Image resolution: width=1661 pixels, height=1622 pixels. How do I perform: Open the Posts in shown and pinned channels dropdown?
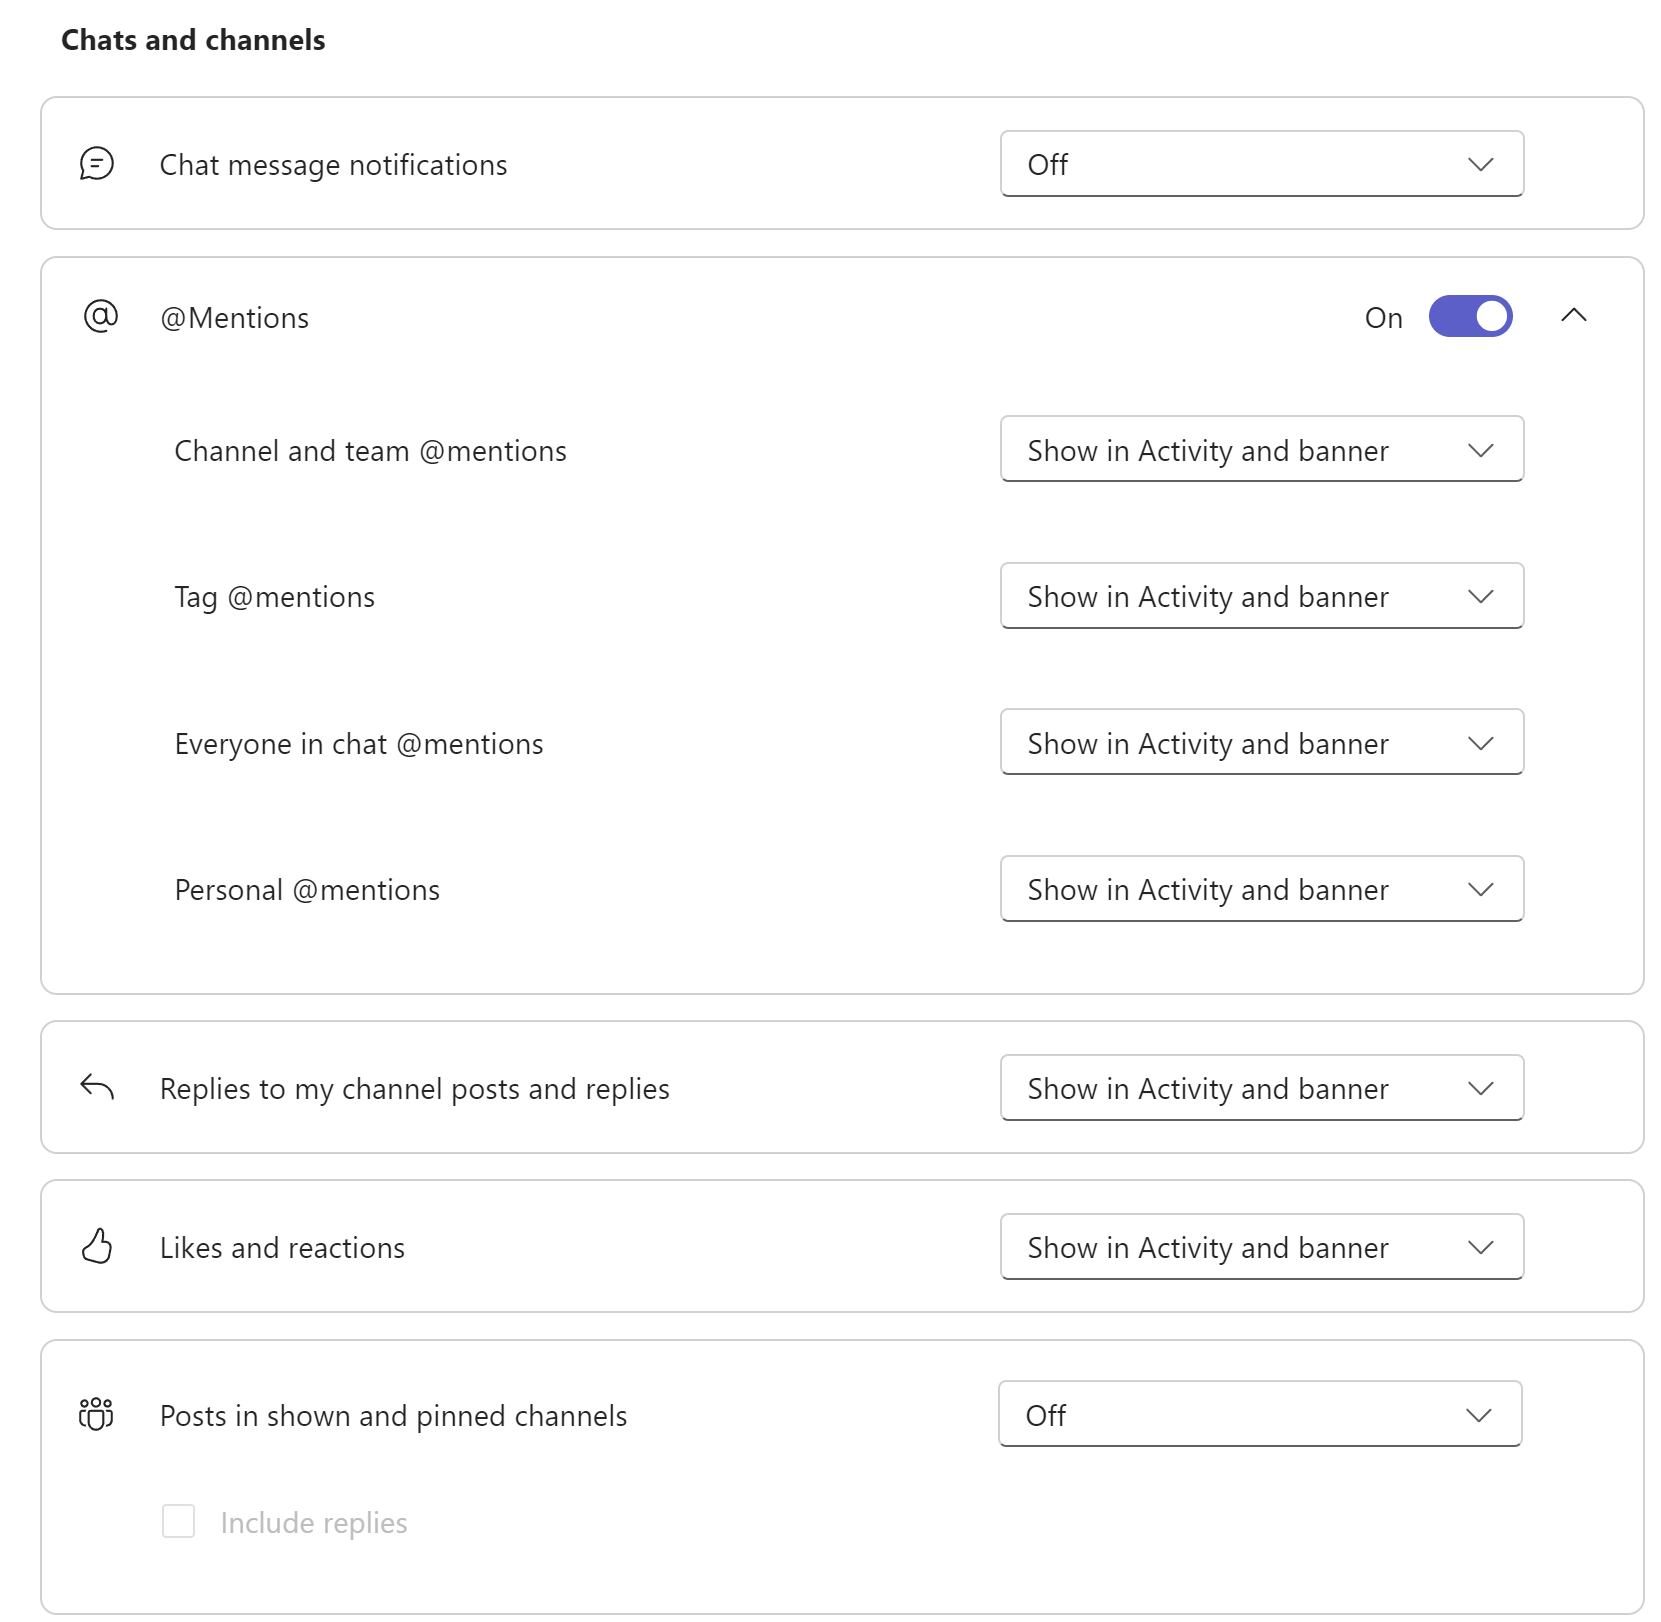click(x=1259, y=1414)
